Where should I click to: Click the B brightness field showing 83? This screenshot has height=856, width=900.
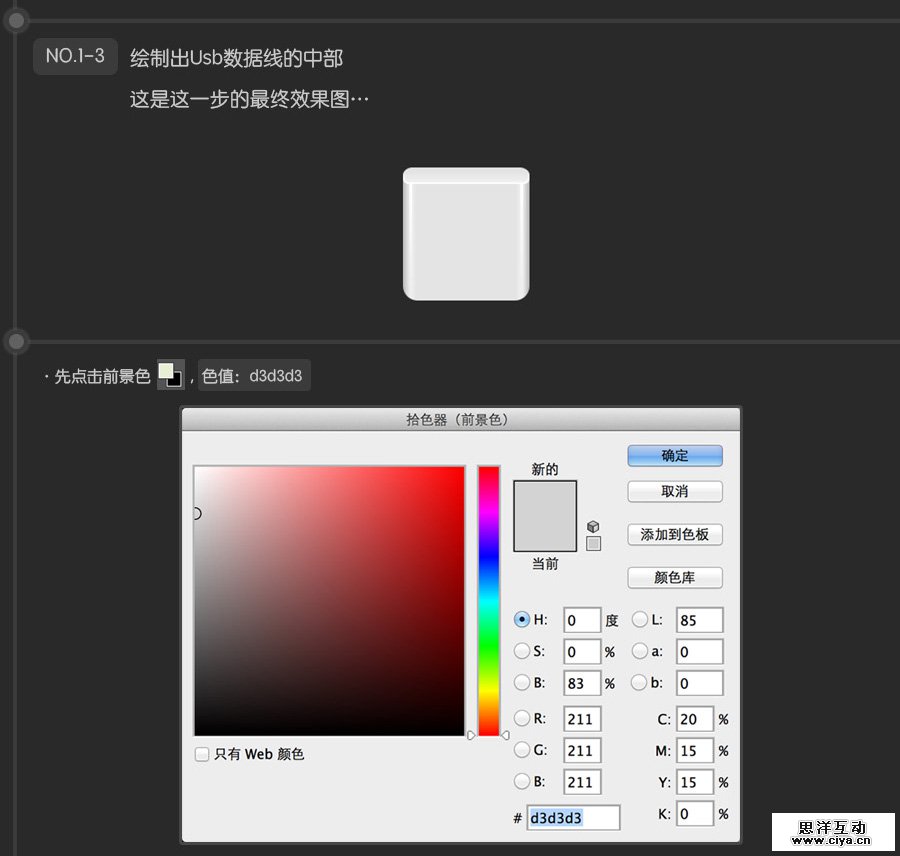[582, 683]
